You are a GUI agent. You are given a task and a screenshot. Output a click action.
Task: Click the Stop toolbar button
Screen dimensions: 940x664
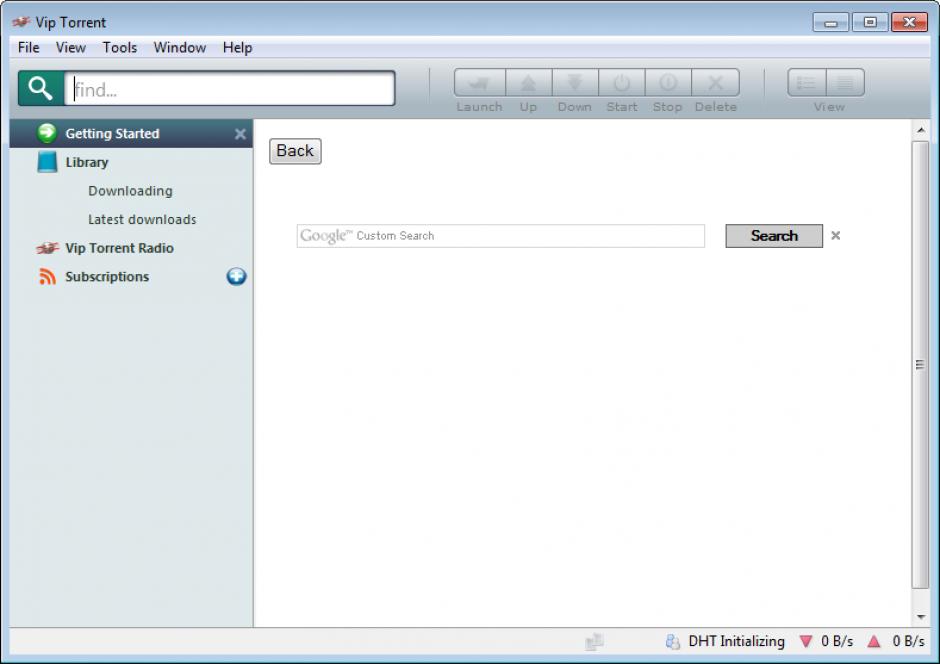668,83
